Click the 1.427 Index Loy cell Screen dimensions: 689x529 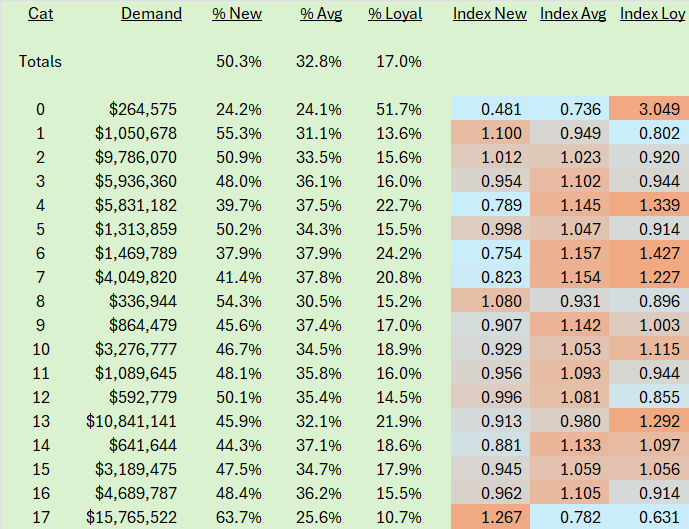(649, 252)
